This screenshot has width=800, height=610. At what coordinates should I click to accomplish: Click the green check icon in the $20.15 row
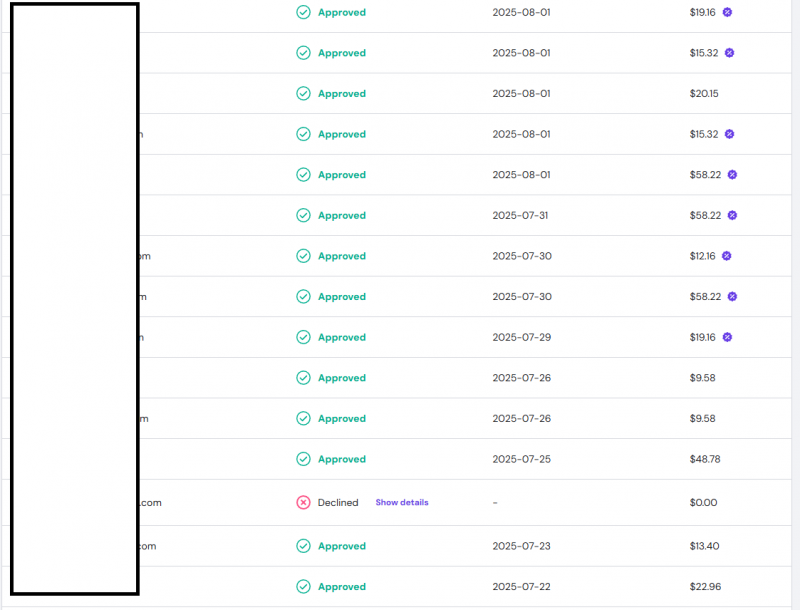(x=303, y=93)
